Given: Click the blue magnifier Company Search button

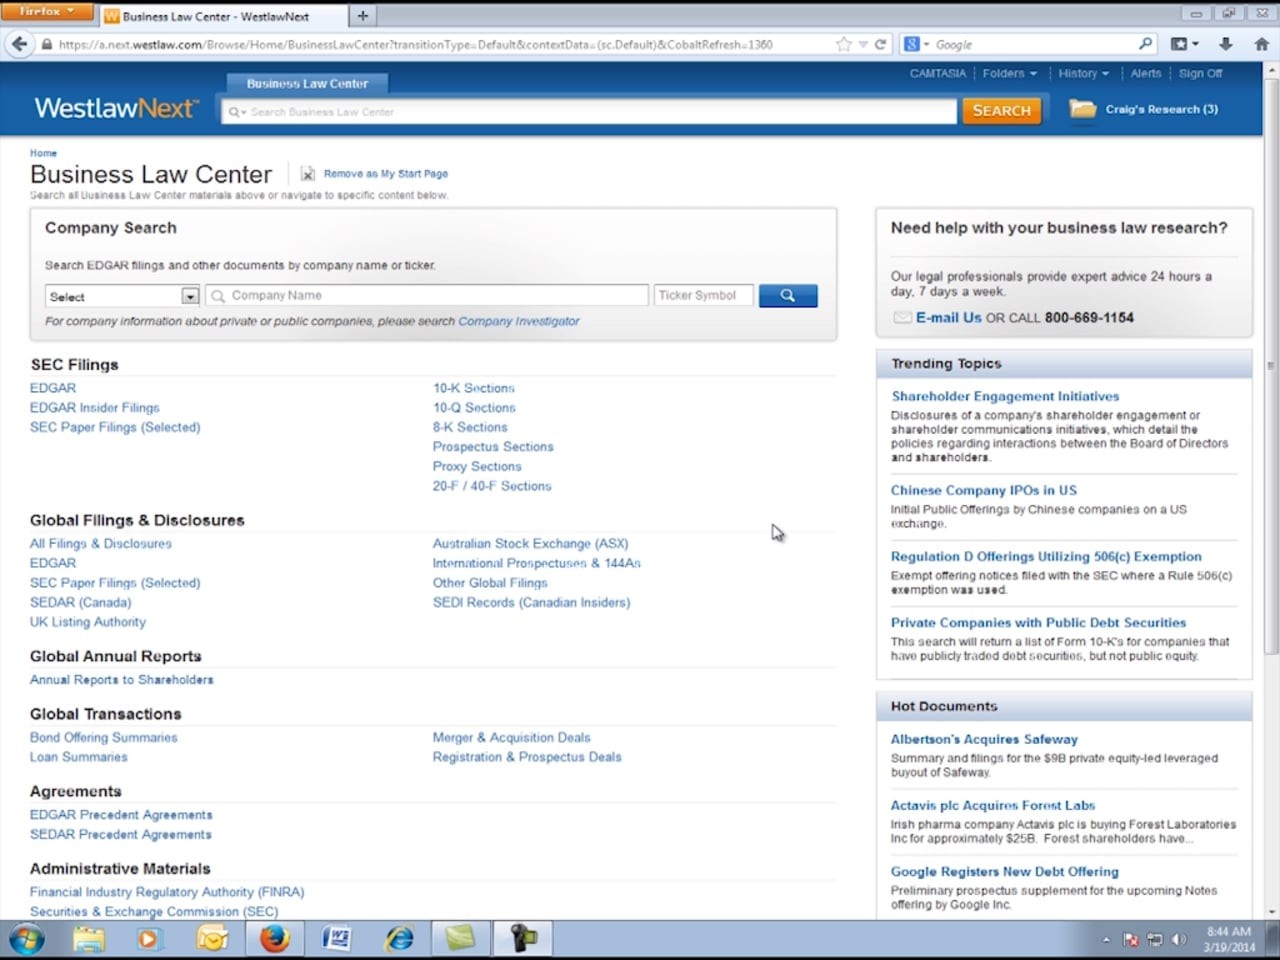Looking at the screenshot, I should point(787,295).
